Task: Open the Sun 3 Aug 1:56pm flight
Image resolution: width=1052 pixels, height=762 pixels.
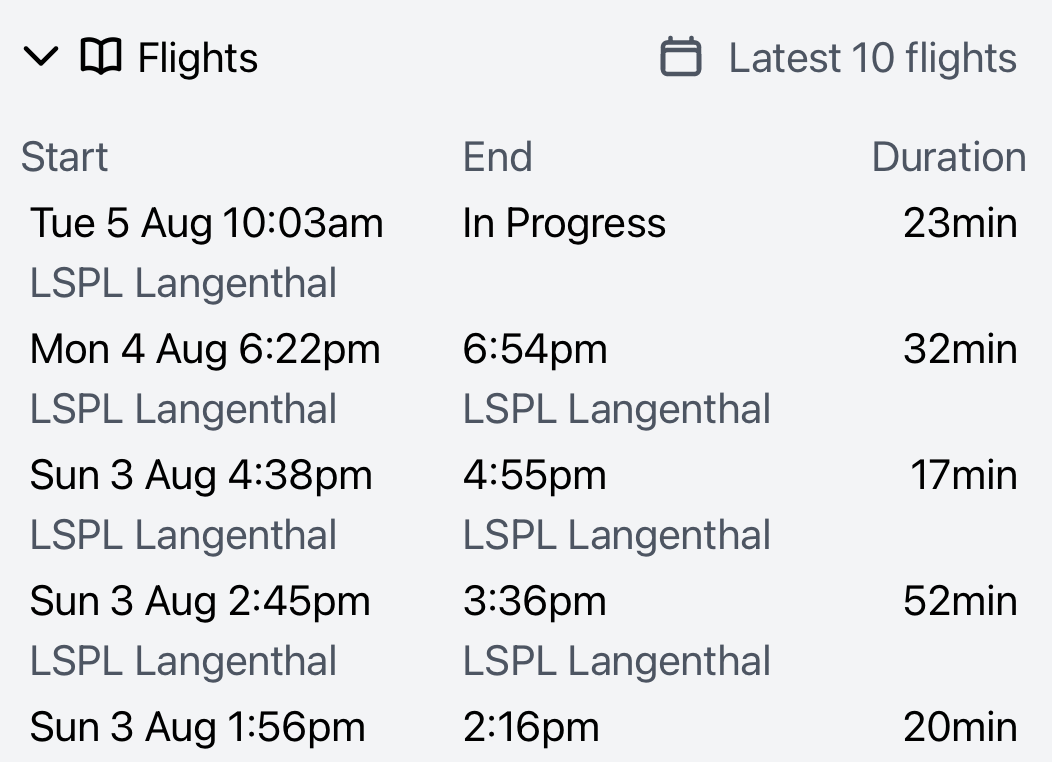Action: (198, 727)
